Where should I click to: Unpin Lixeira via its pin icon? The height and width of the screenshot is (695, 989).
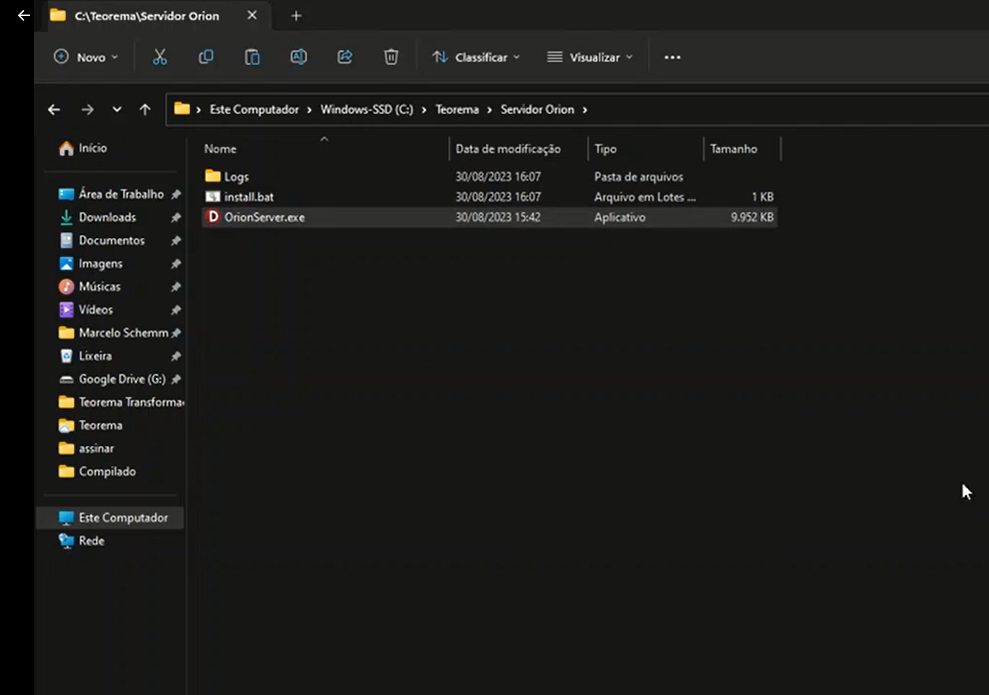point(175,356)
